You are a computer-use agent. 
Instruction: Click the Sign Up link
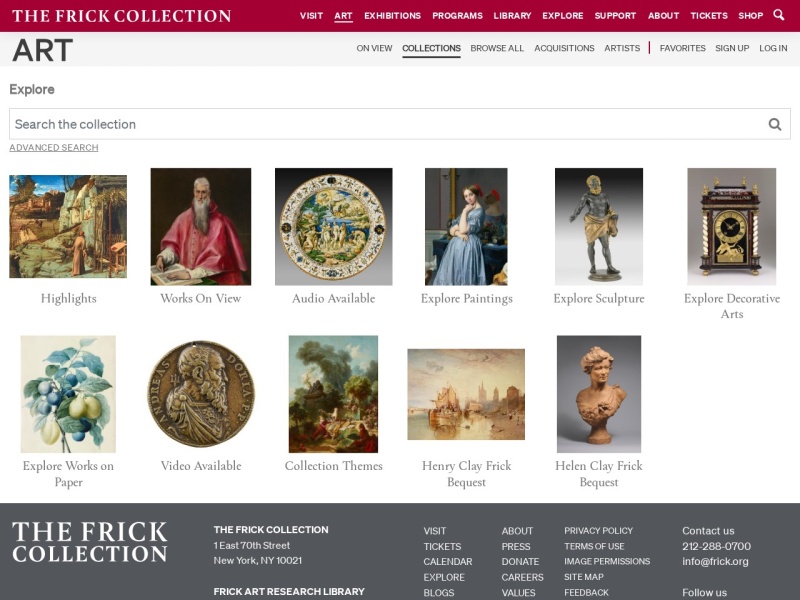[732, 48]
